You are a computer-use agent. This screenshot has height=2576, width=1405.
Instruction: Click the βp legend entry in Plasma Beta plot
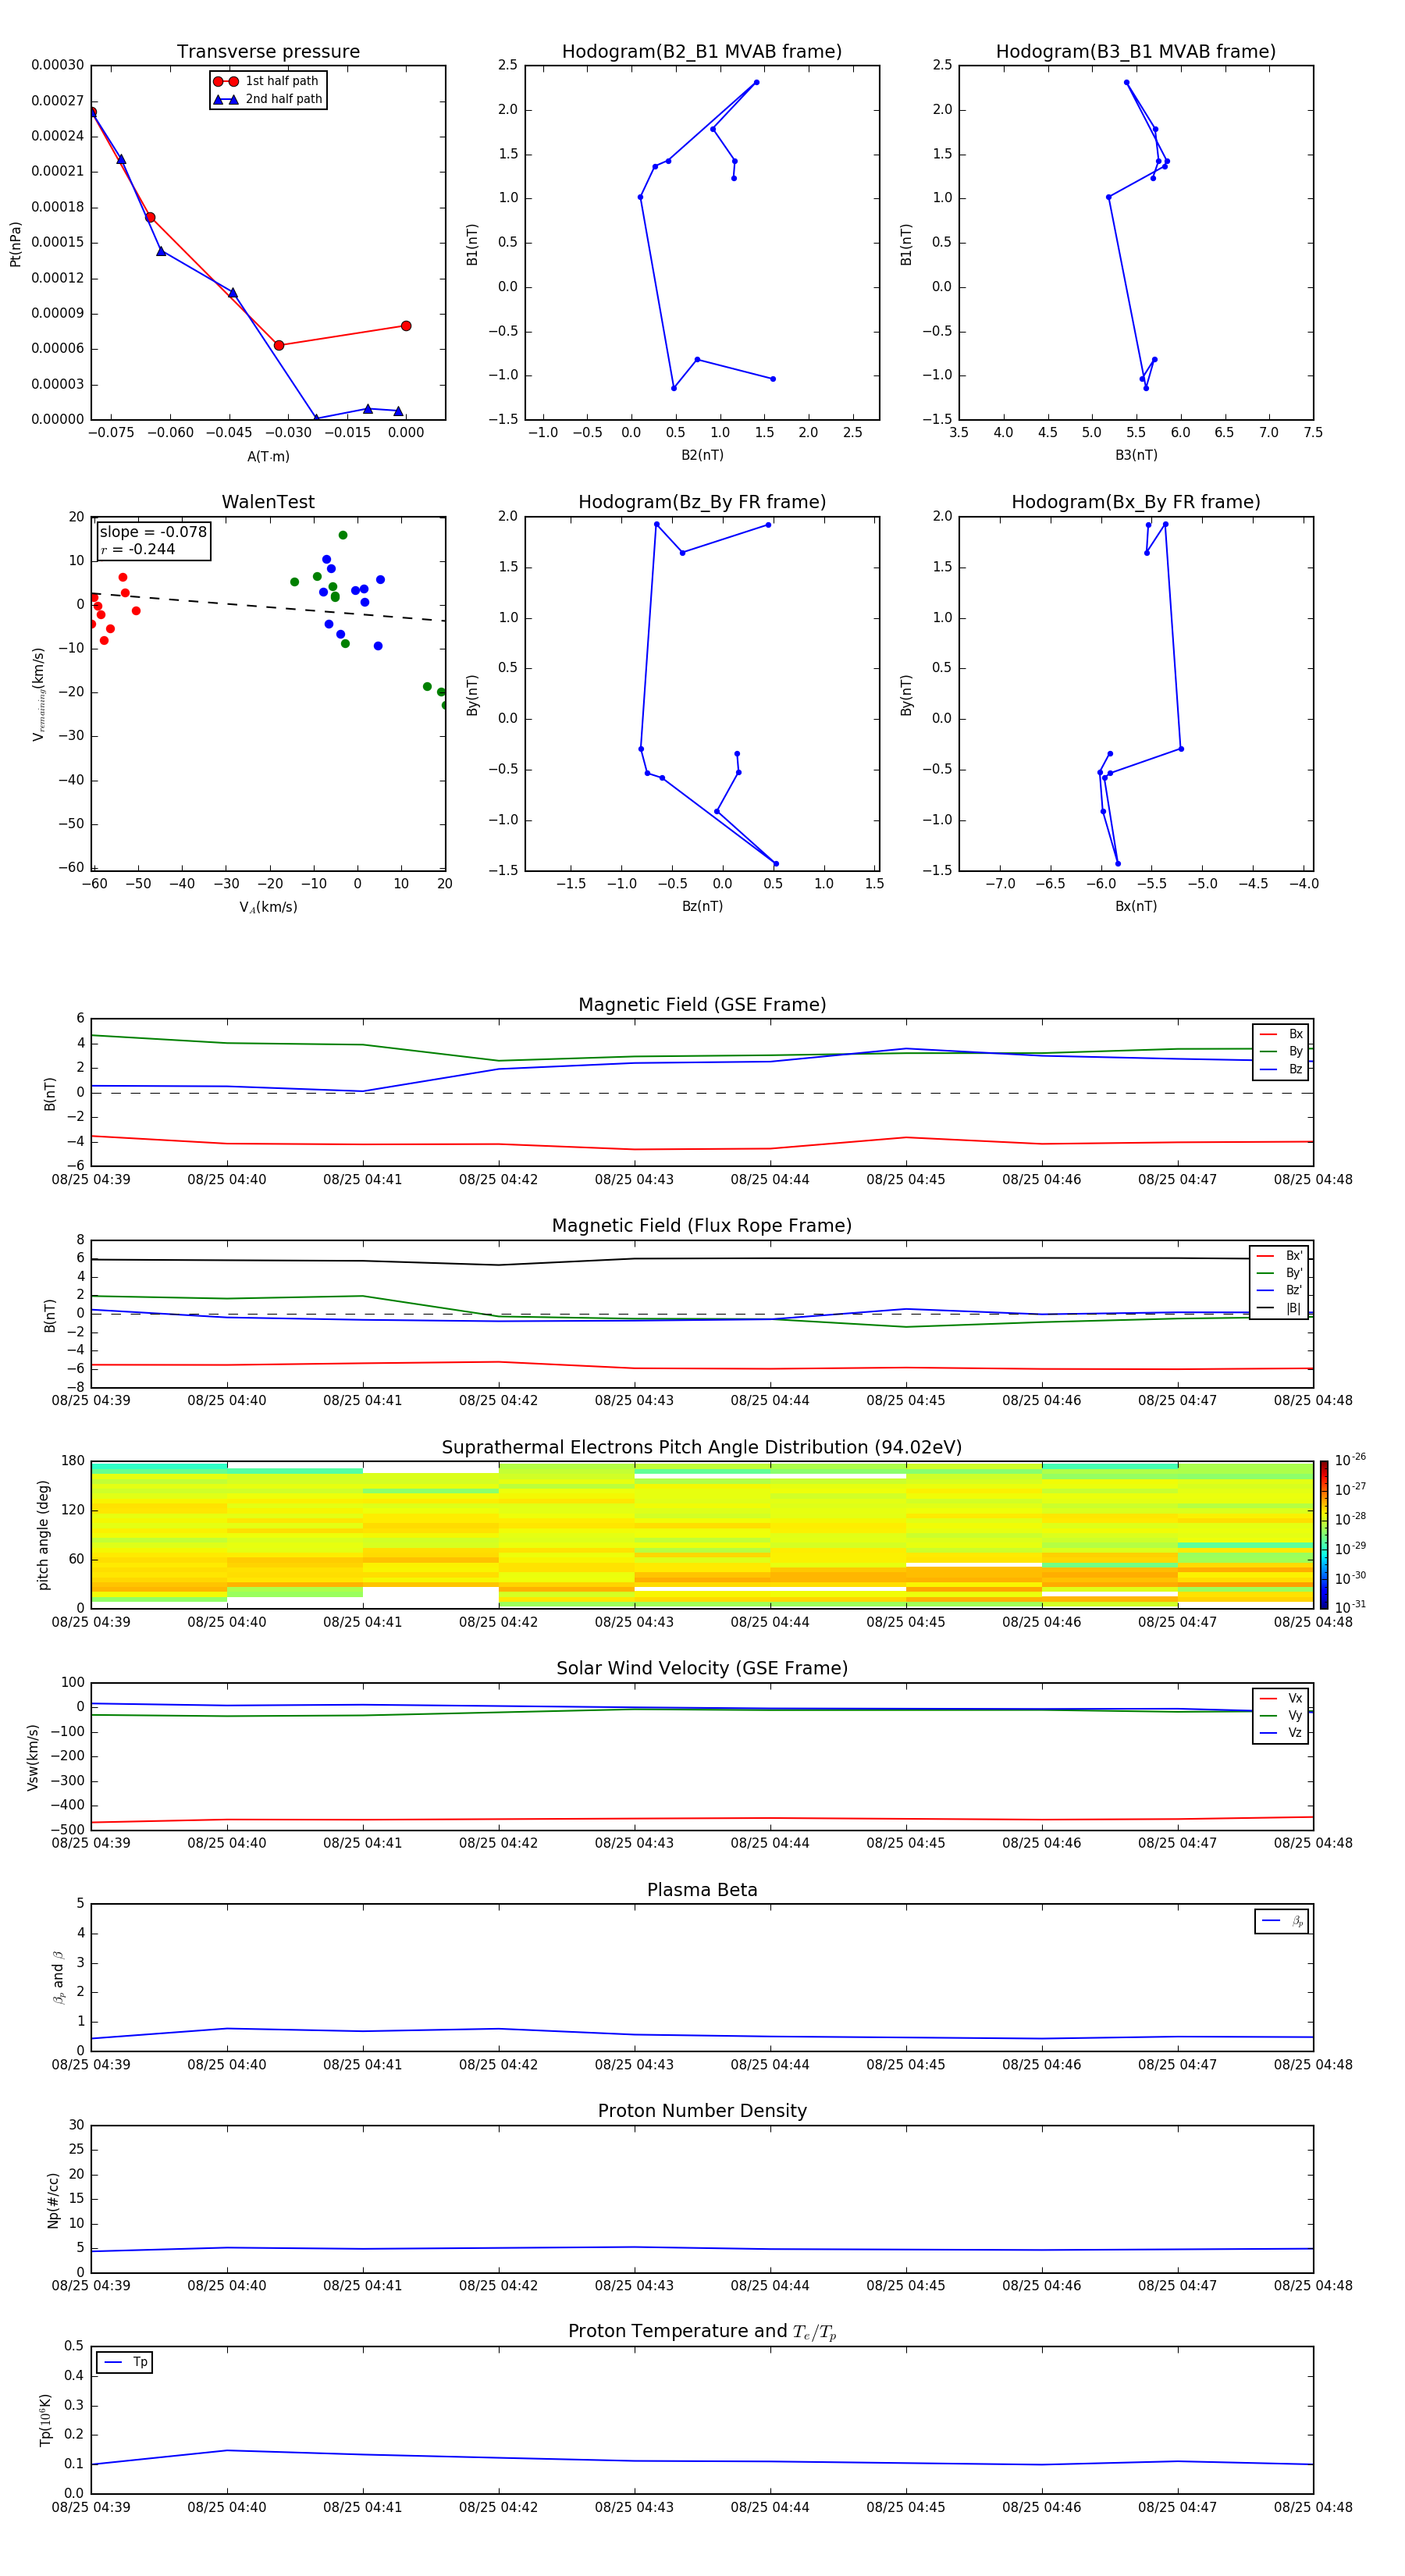pos(1282,1921)
